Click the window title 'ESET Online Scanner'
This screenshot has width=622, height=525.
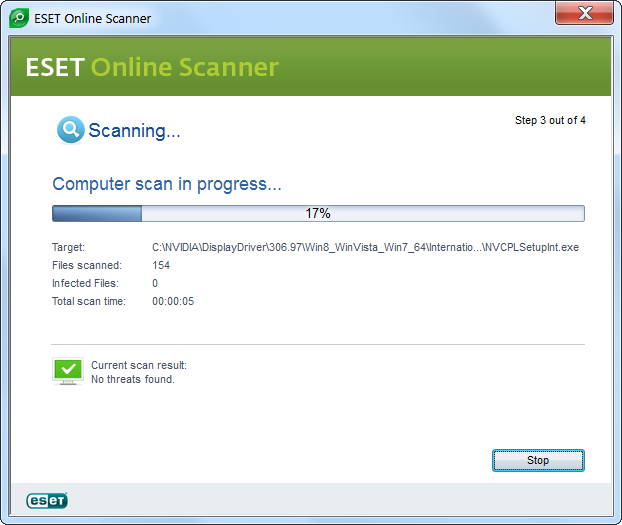pos(91,16)
